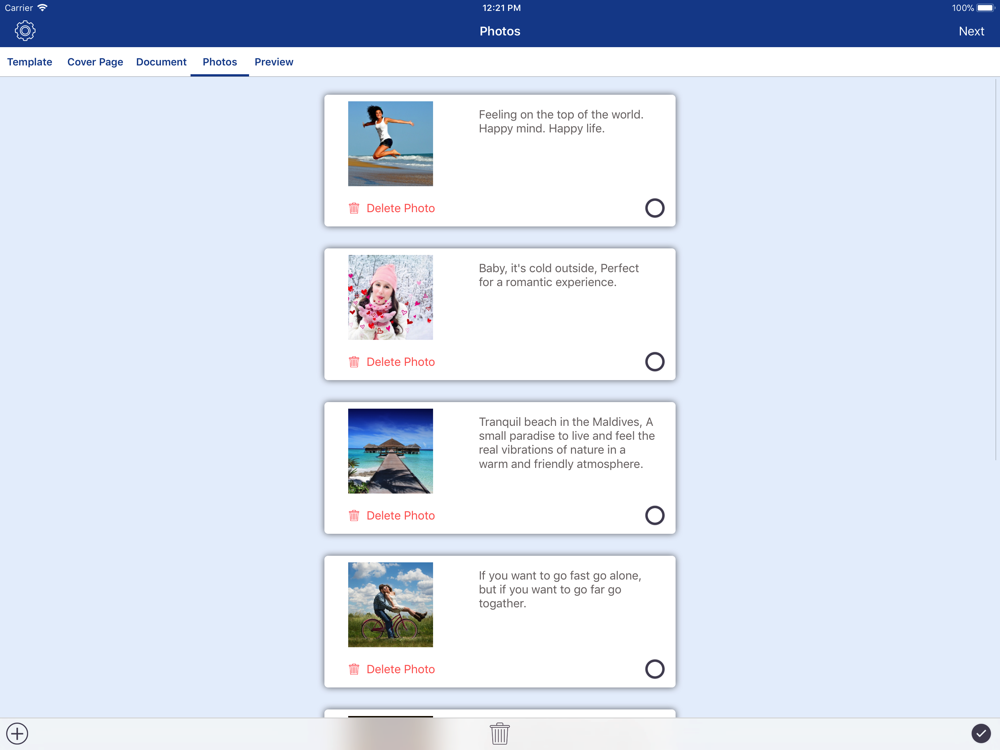
Task: Switch to the Template tab
Action: click(x=29, y=62)
